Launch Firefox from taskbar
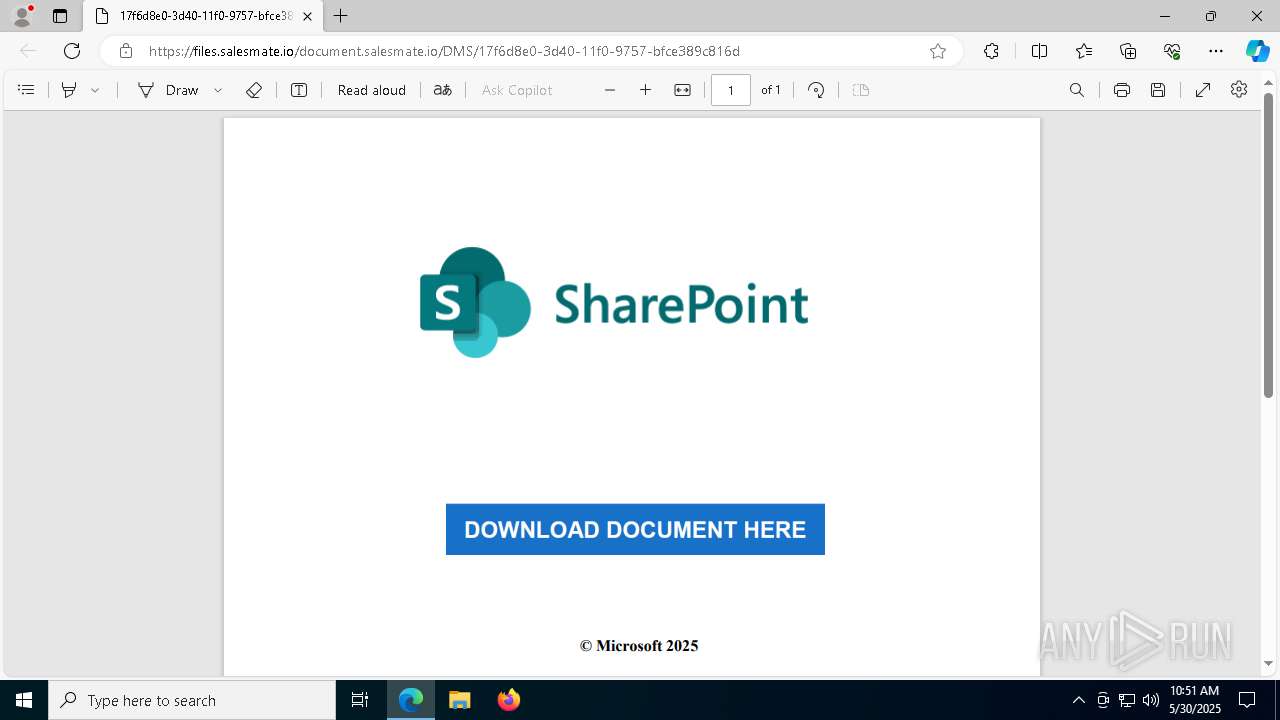 coord(509,700)
